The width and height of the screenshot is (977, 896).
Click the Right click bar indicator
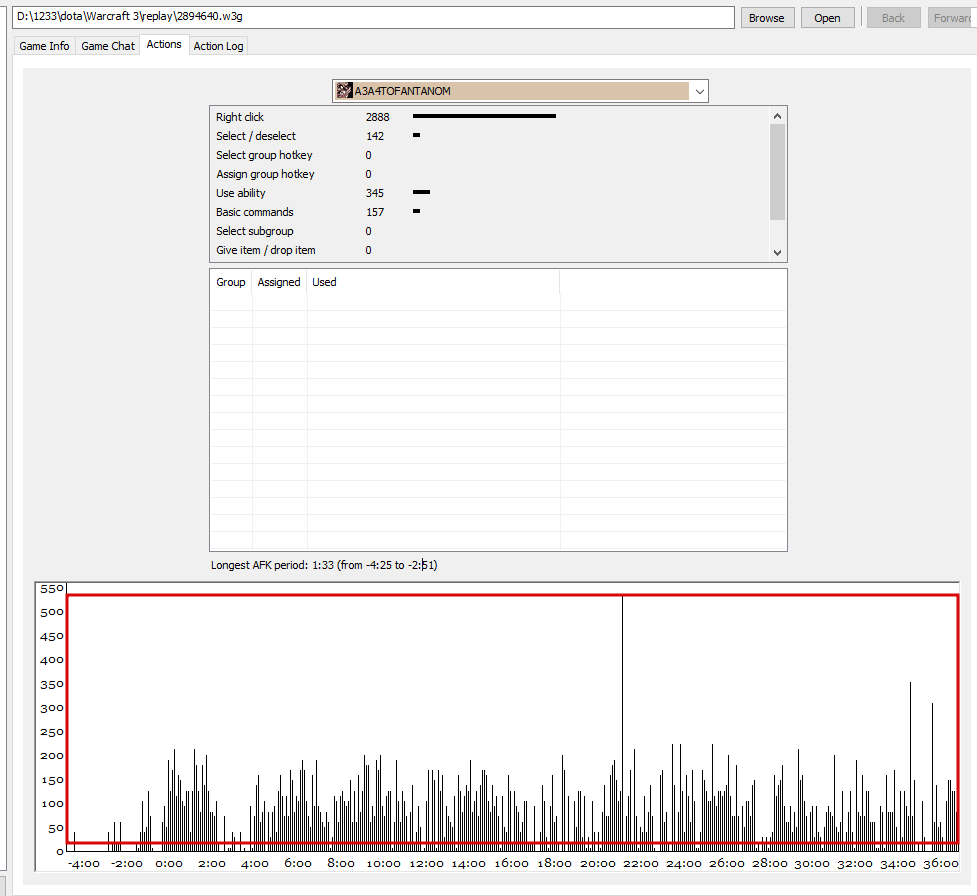click(x=484, y=116)
